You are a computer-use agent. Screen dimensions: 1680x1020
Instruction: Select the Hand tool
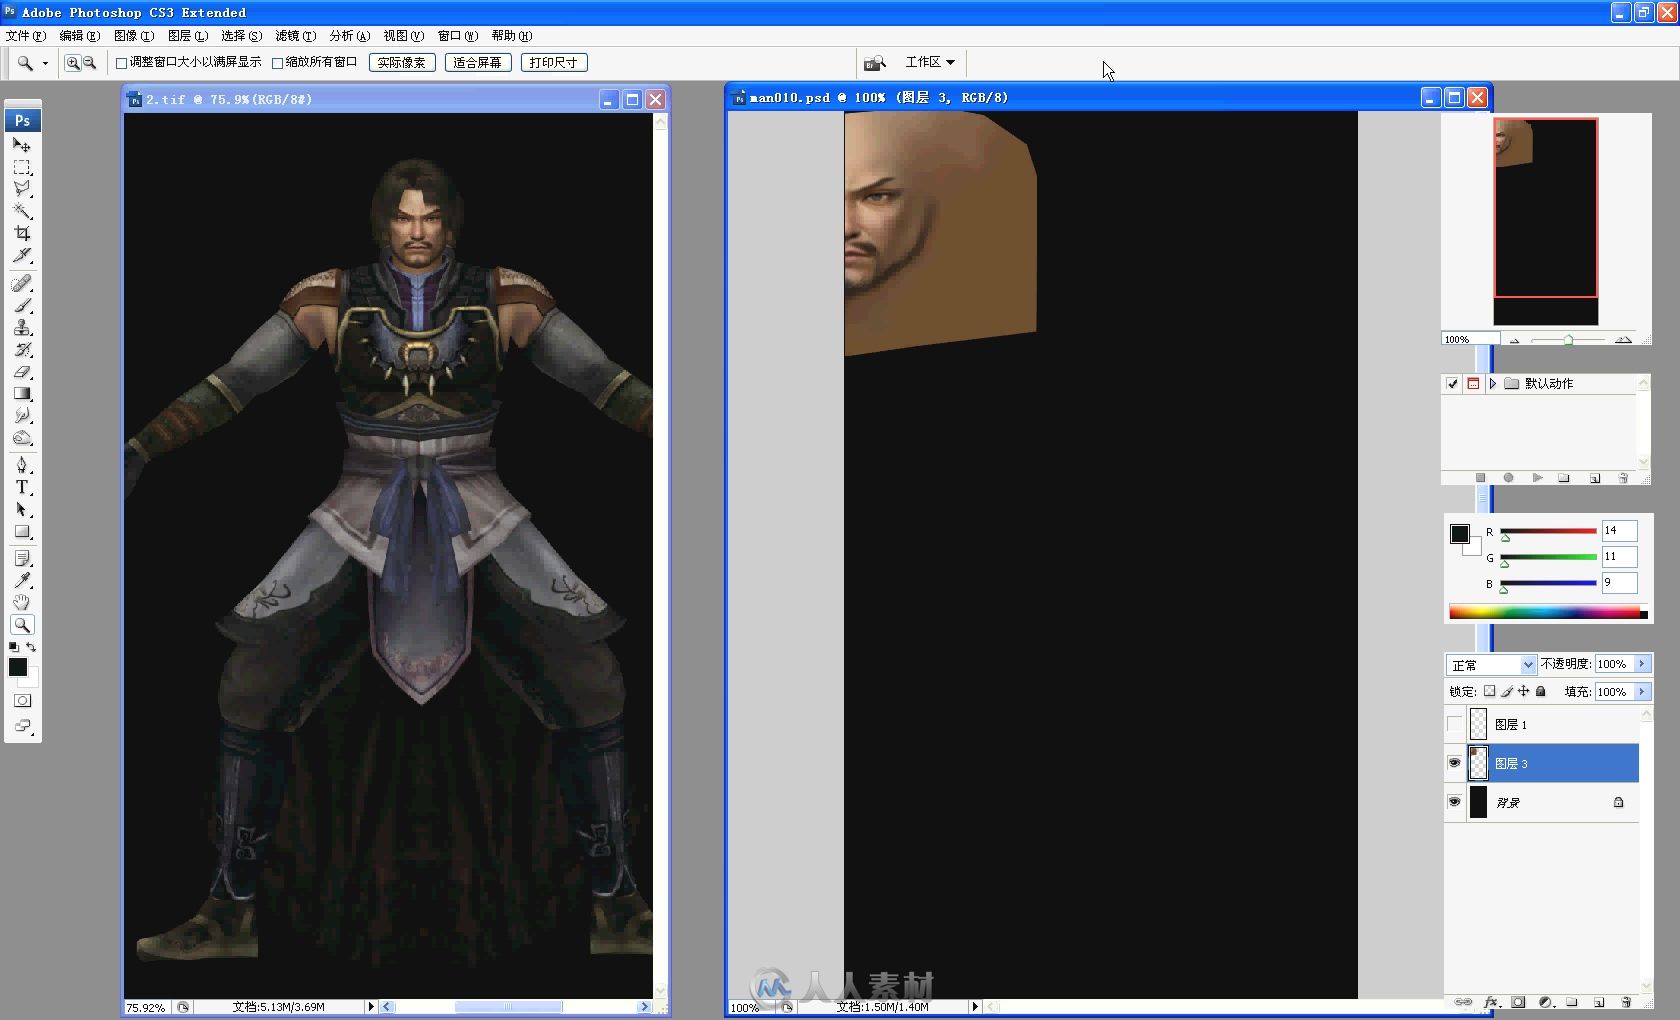tap(22, 602)
